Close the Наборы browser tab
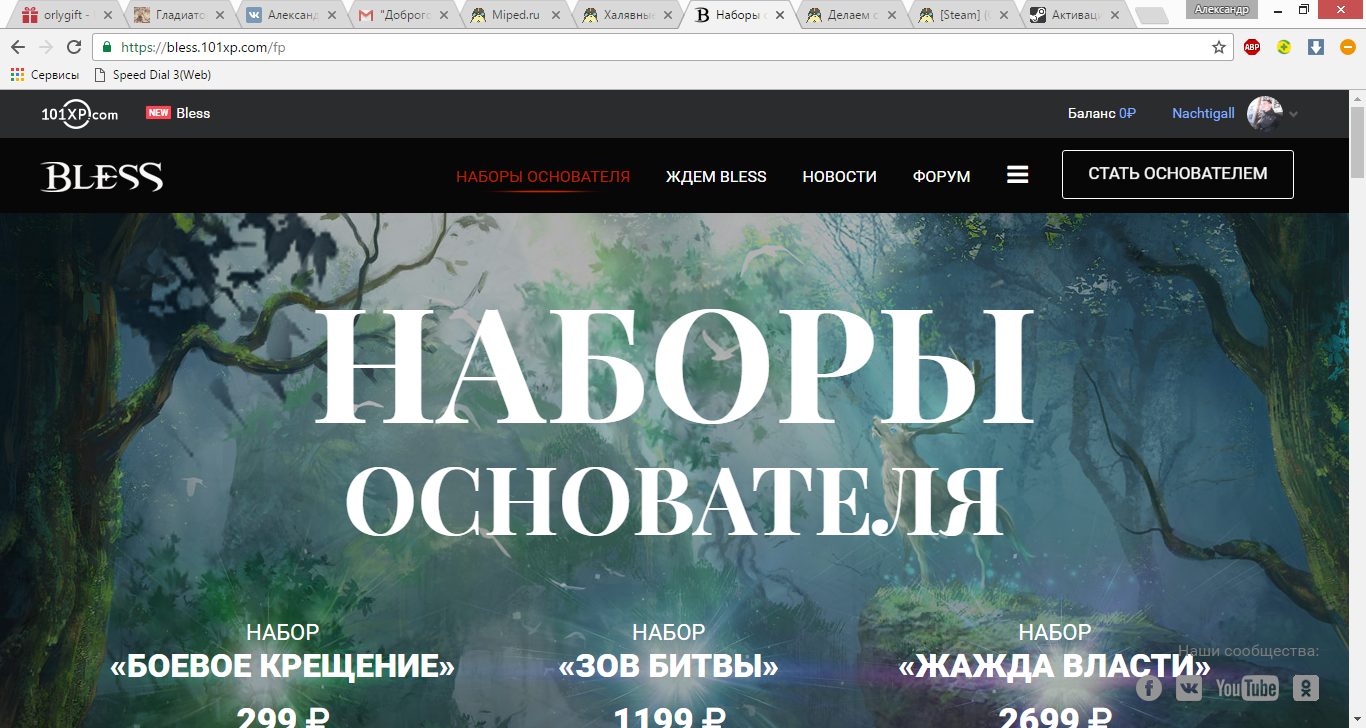The height and width of the screenshot is (728, 1366). [x=780, y=15]
